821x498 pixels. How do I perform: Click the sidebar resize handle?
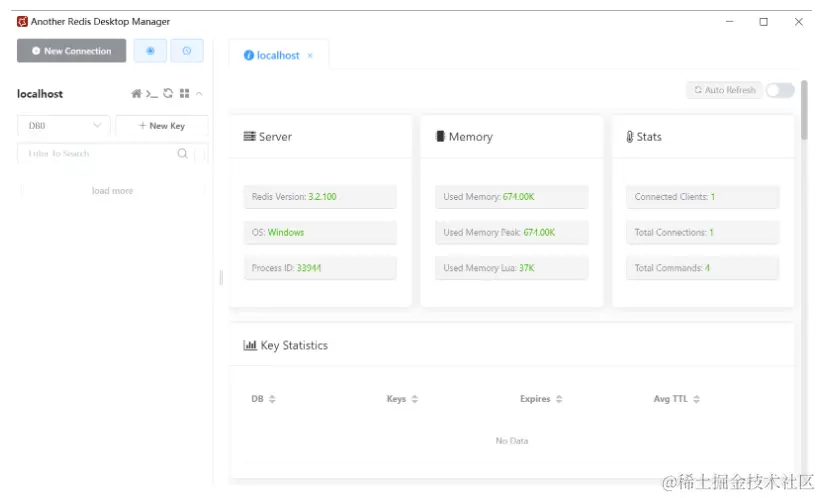221,278
